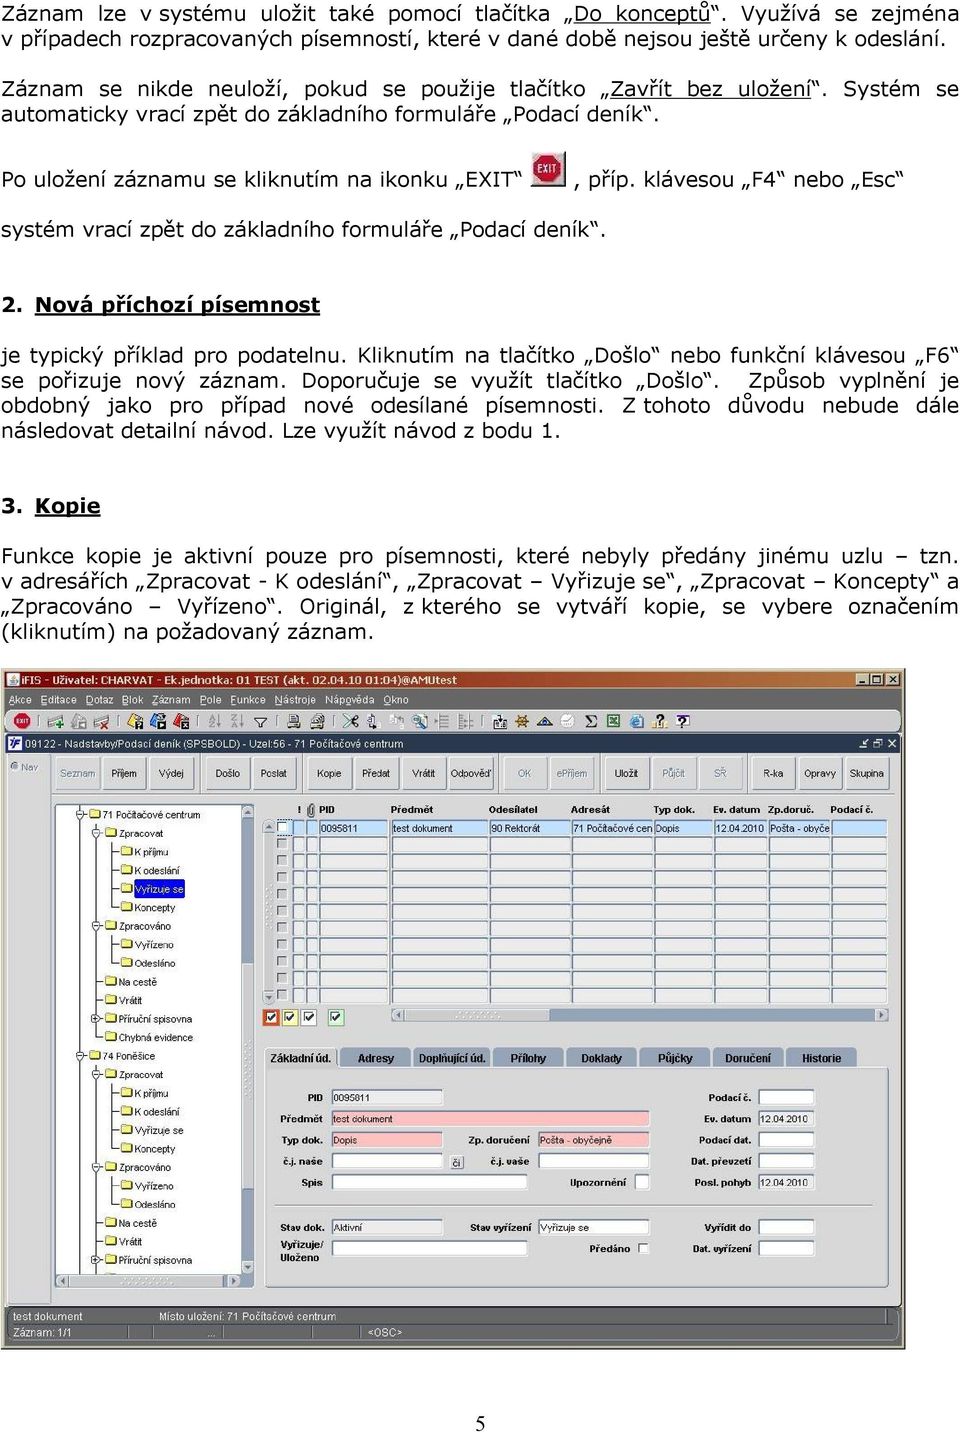Click the Skupina button
The height and width of the screenshot is (1432, 960).
click(x=867, y=773)
